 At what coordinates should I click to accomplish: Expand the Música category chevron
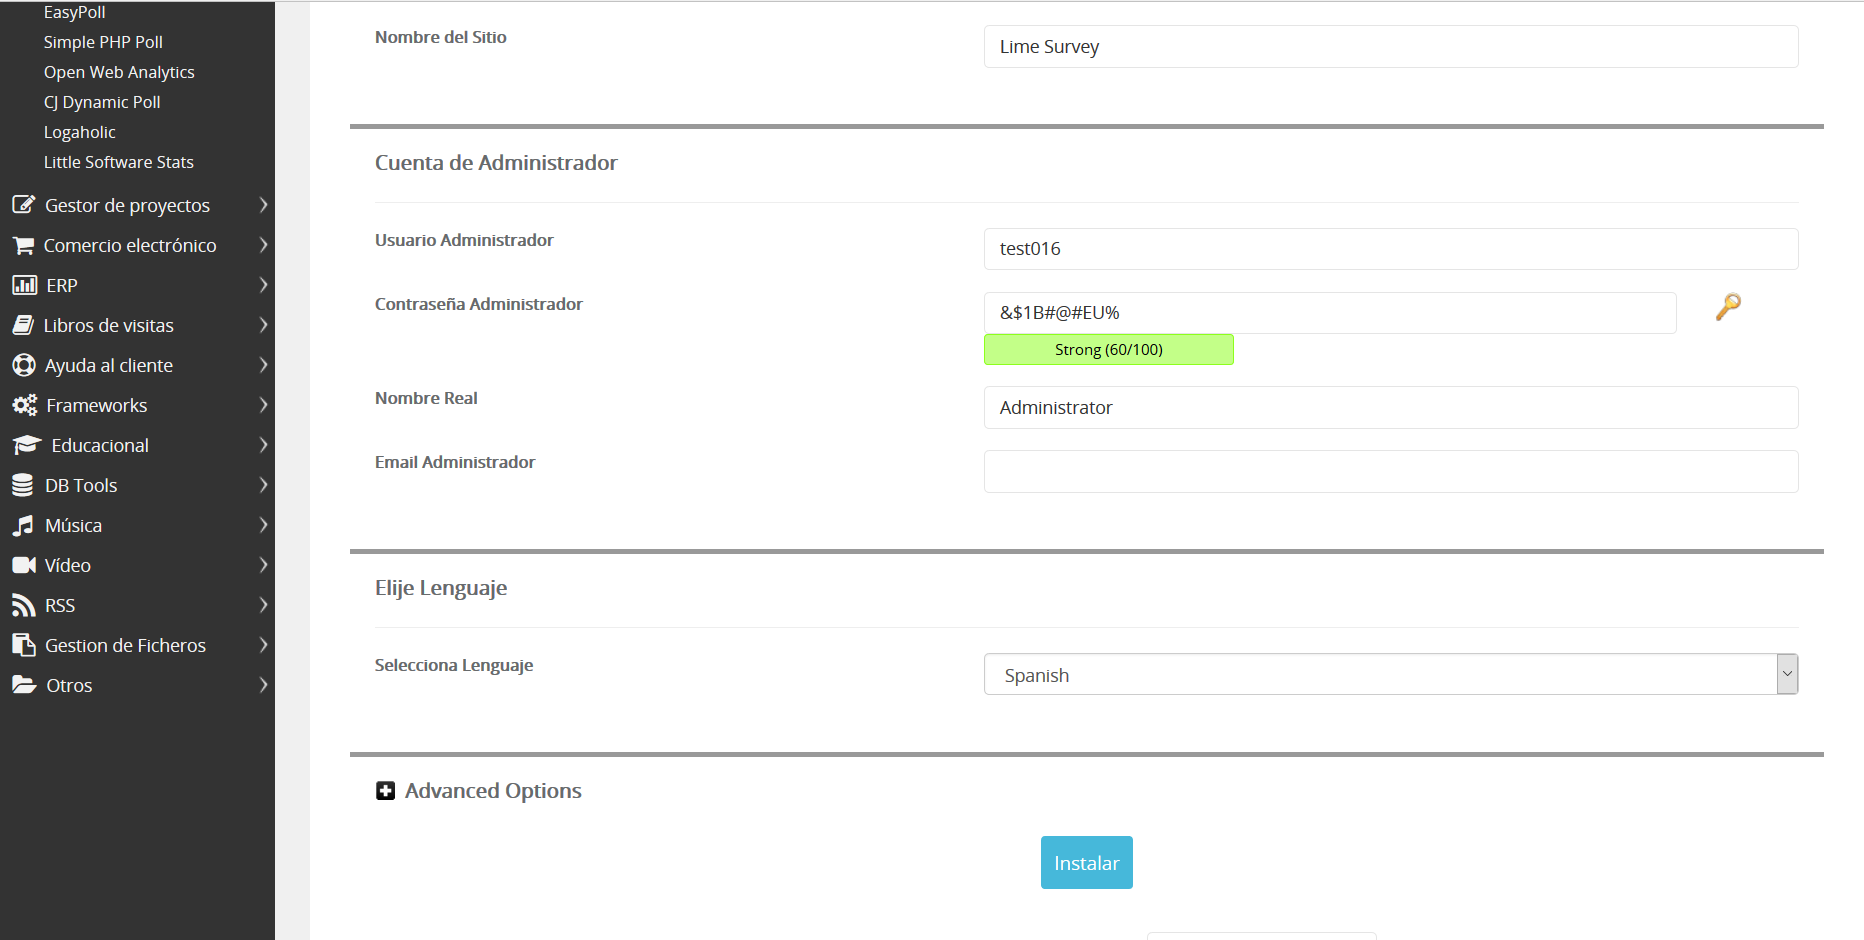point(263,525)
